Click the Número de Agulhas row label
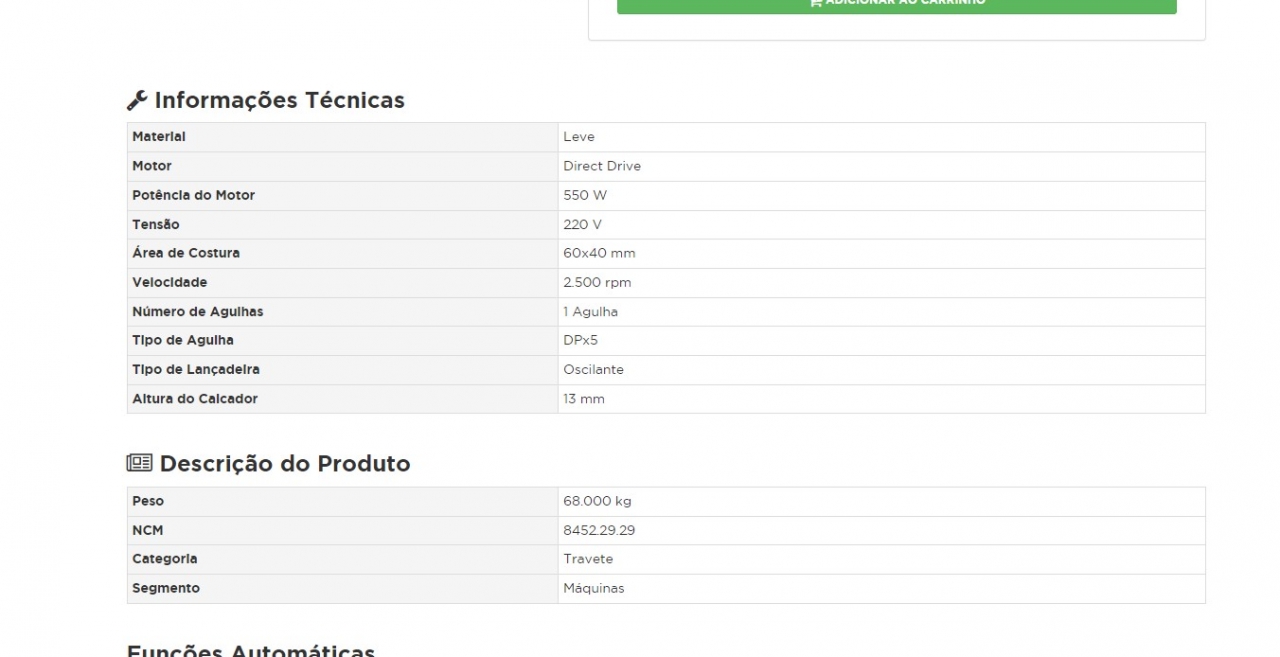This screenshot has height=657, width=1280. point(198,311)
